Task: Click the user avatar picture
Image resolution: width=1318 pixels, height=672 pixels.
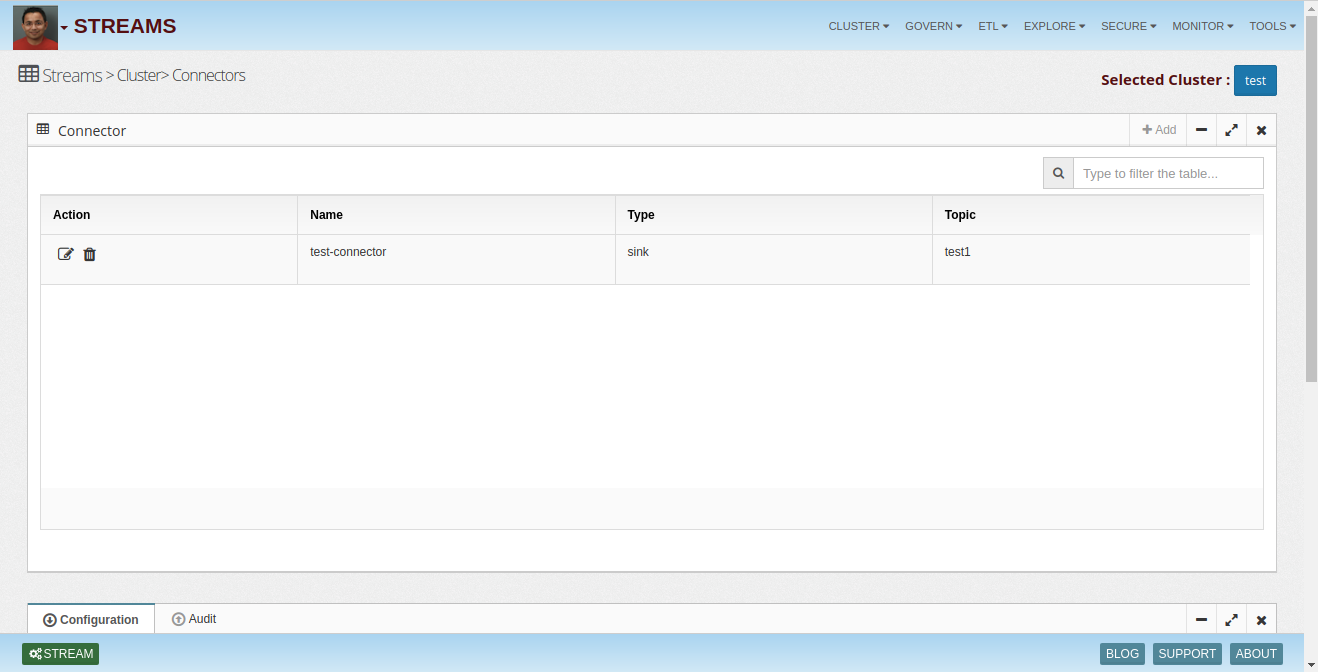Action: pyautogui.click(x=35, y=27)
